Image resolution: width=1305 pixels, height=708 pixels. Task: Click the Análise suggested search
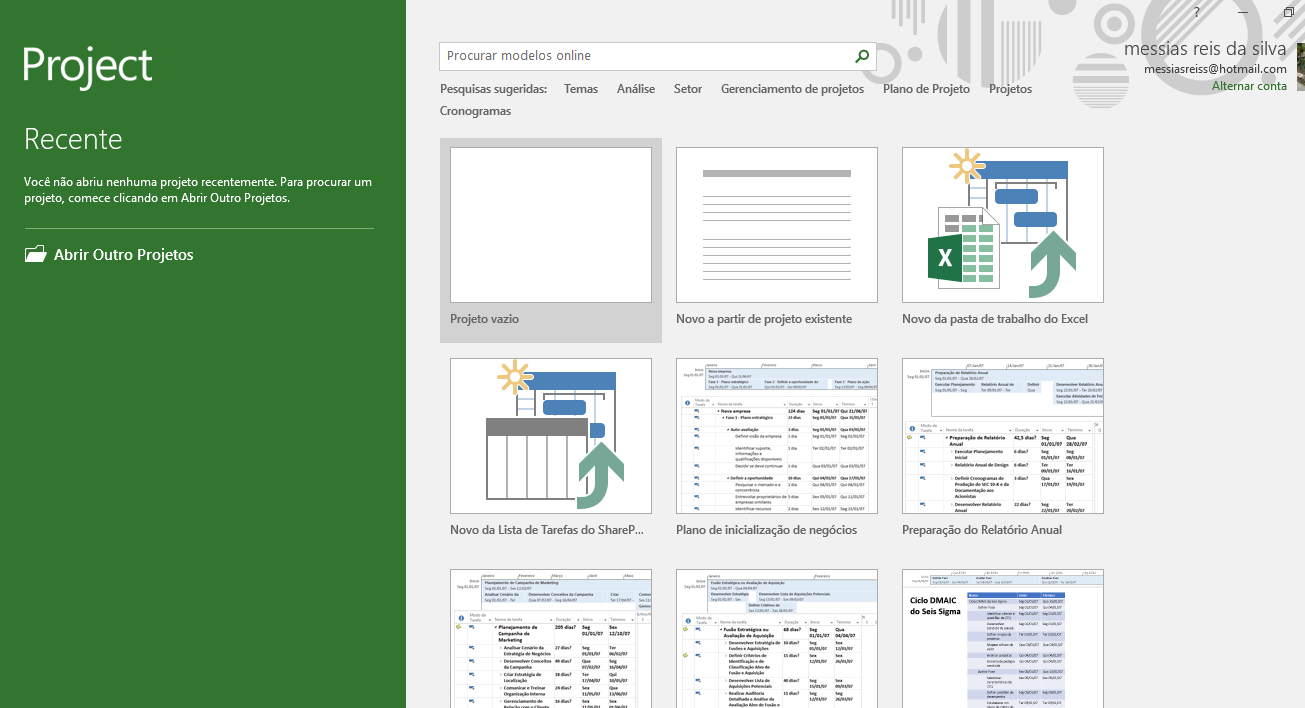(x=636, y=88)
